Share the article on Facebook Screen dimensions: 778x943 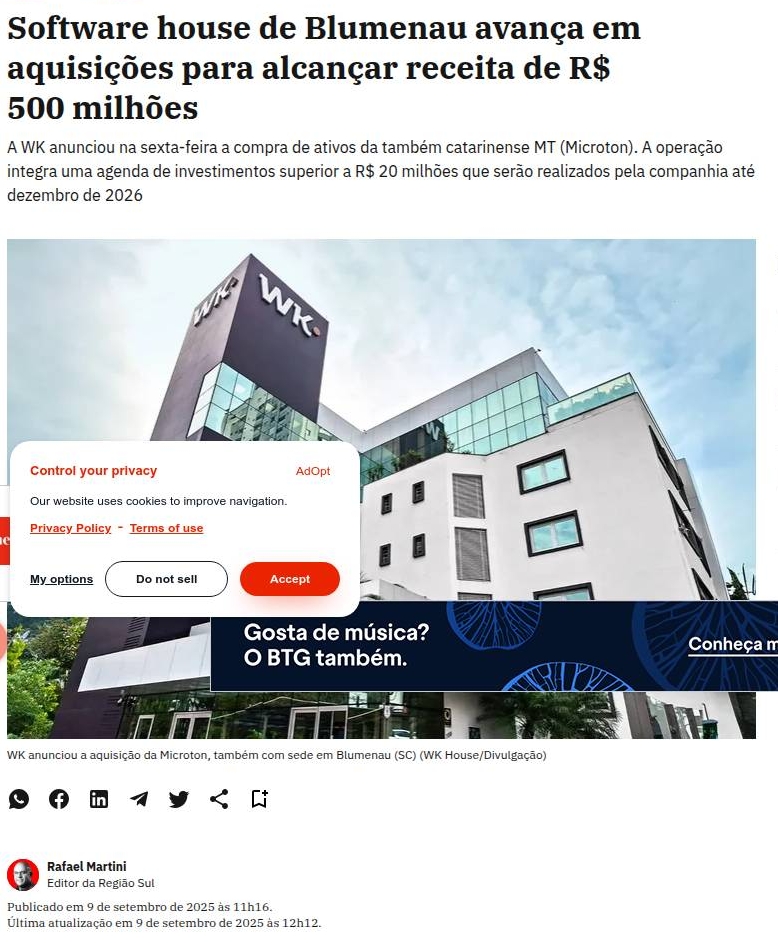(59, 799)
